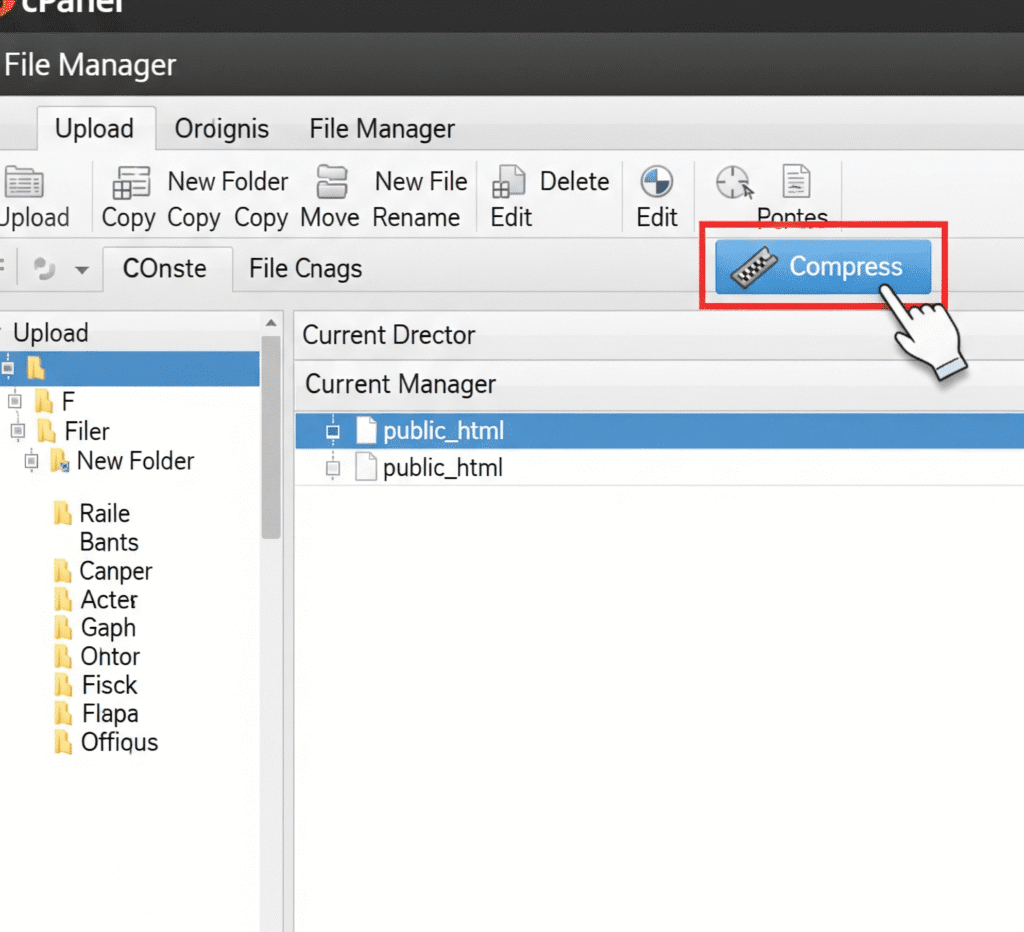Click the Upload heading above folder tree
This screenshot has height=932, width=1024.
[x=50, y=333]
